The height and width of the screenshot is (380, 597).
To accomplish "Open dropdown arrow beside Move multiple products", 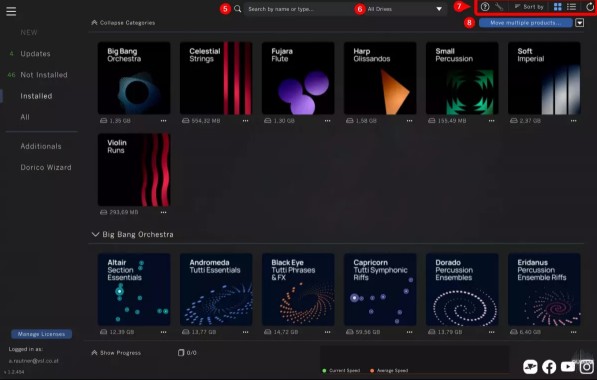I will [579, 23].
